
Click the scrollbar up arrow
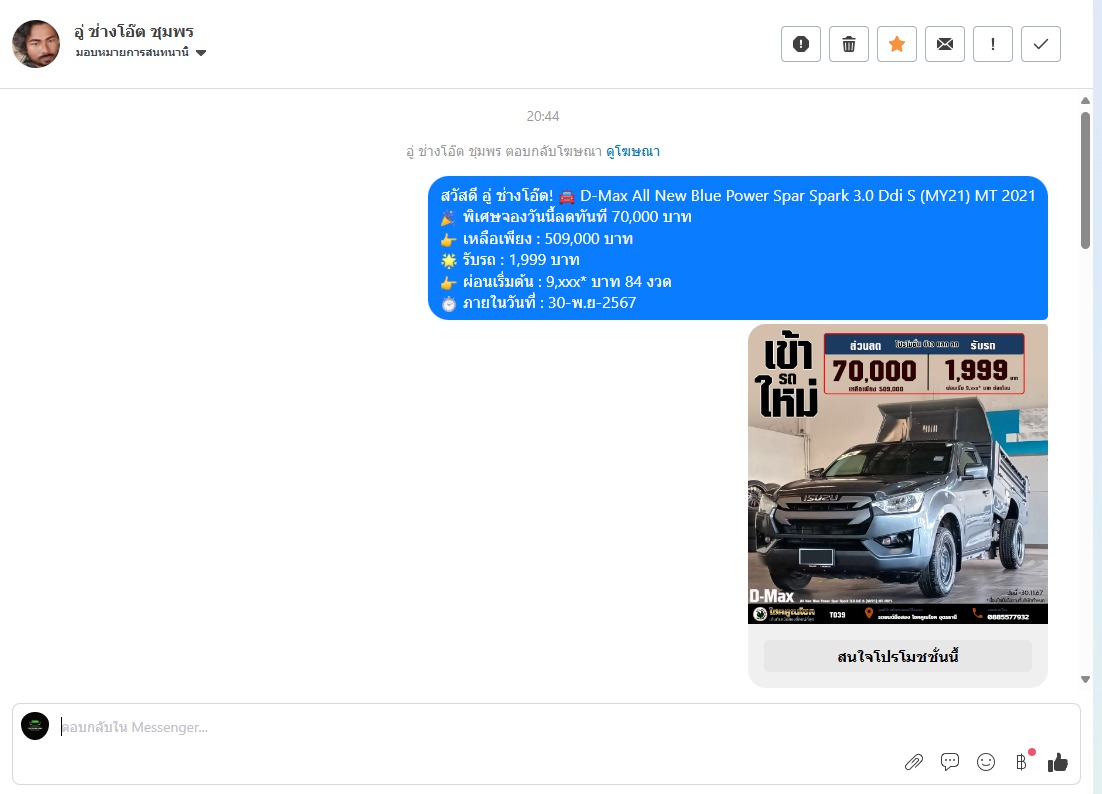click(1085, 100)
